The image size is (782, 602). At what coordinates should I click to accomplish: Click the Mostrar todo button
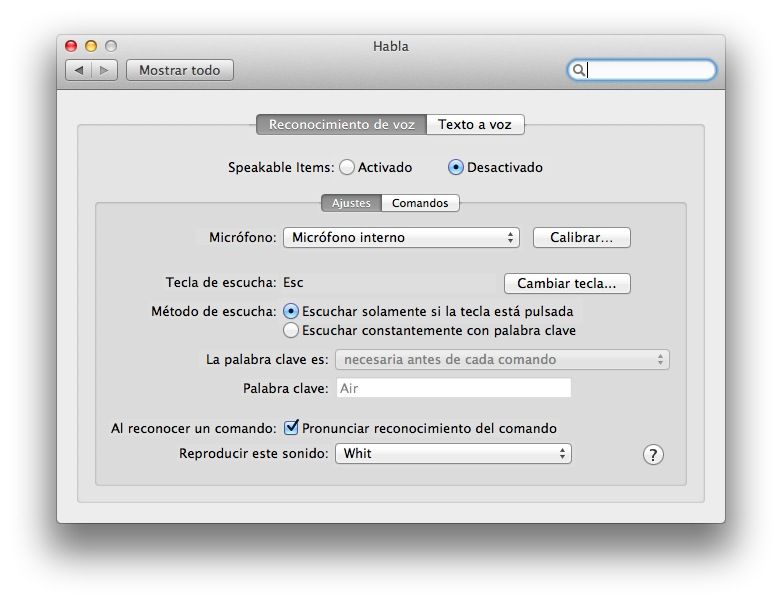coord(179,70)
